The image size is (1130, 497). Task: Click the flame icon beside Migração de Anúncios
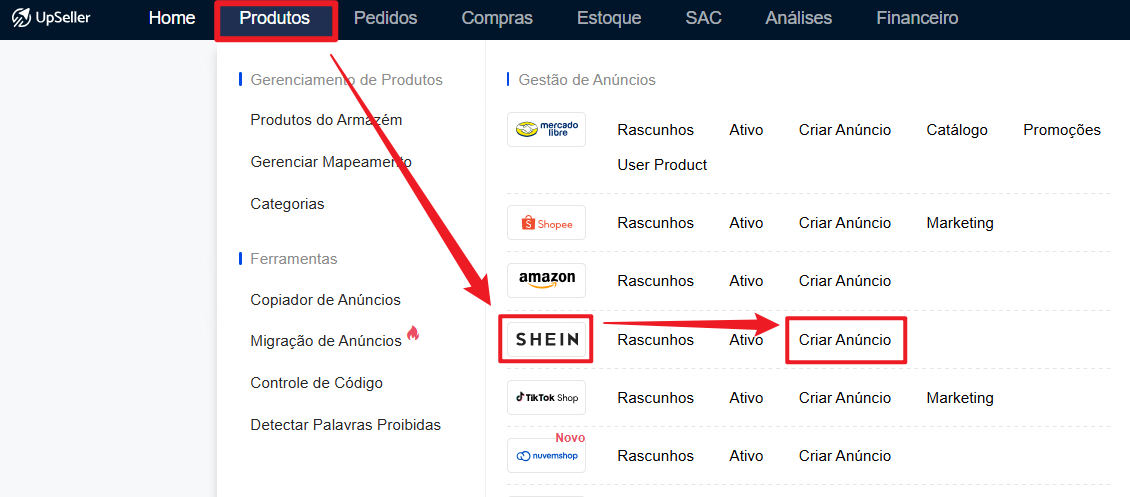click(x=413, y=333)
